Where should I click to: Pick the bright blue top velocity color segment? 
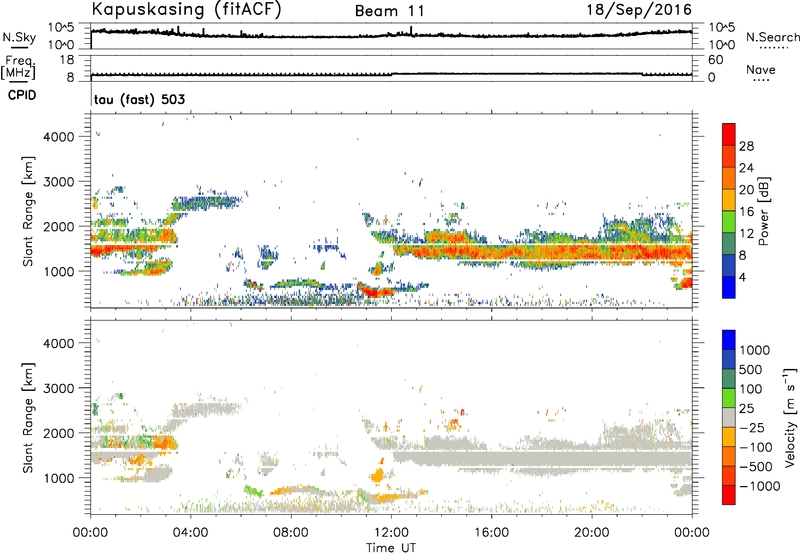click(x=729, y=340)
